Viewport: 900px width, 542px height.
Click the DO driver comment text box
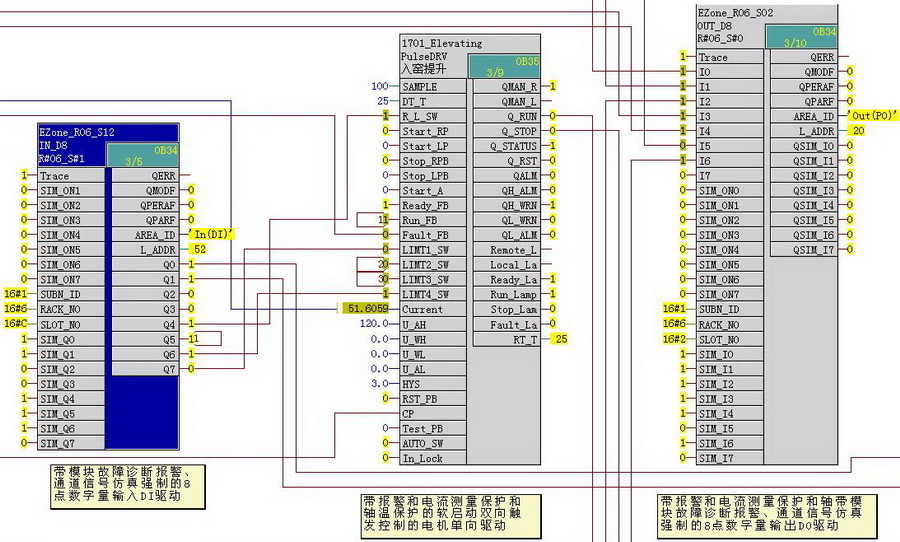[x=761, y=516]
